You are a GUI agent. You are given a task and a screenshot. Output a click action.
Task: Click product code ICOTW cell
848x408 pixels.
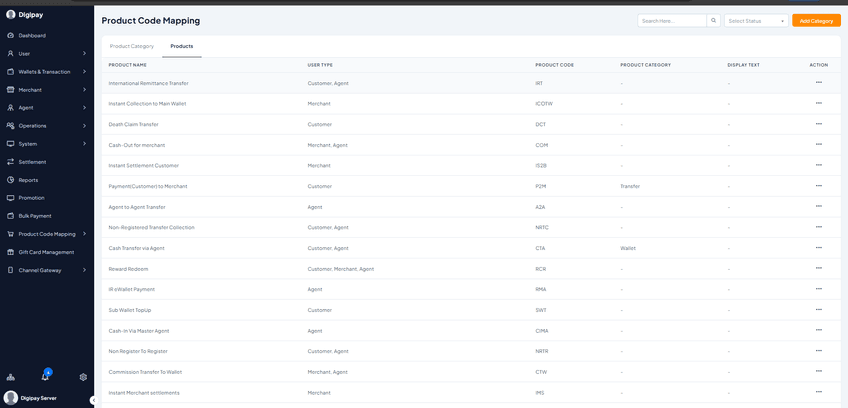click(x=544, y=103)
